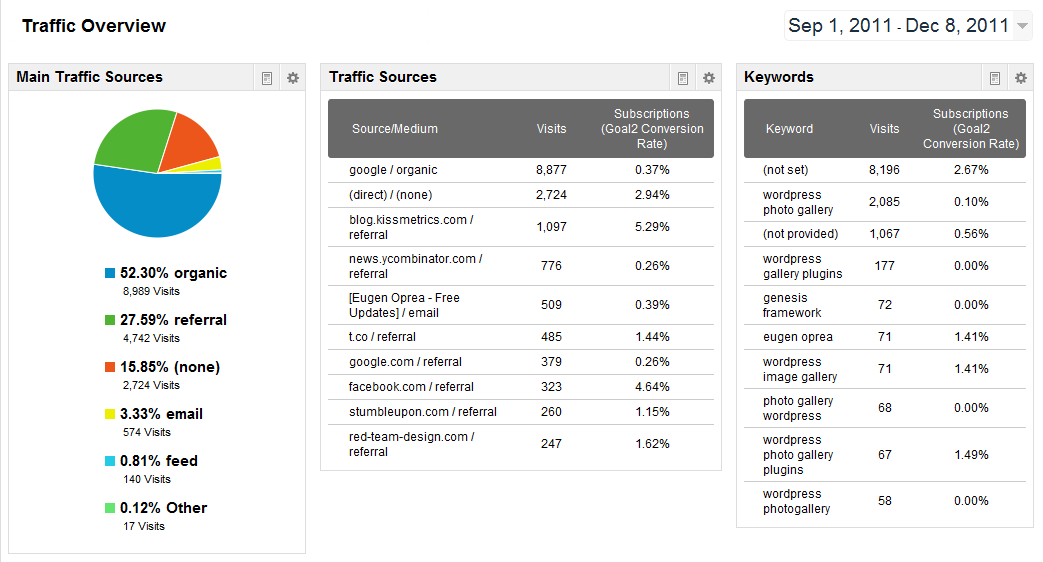Click the Source/Medium column header
1043x562 pixels.
click(x=395, y=129)
